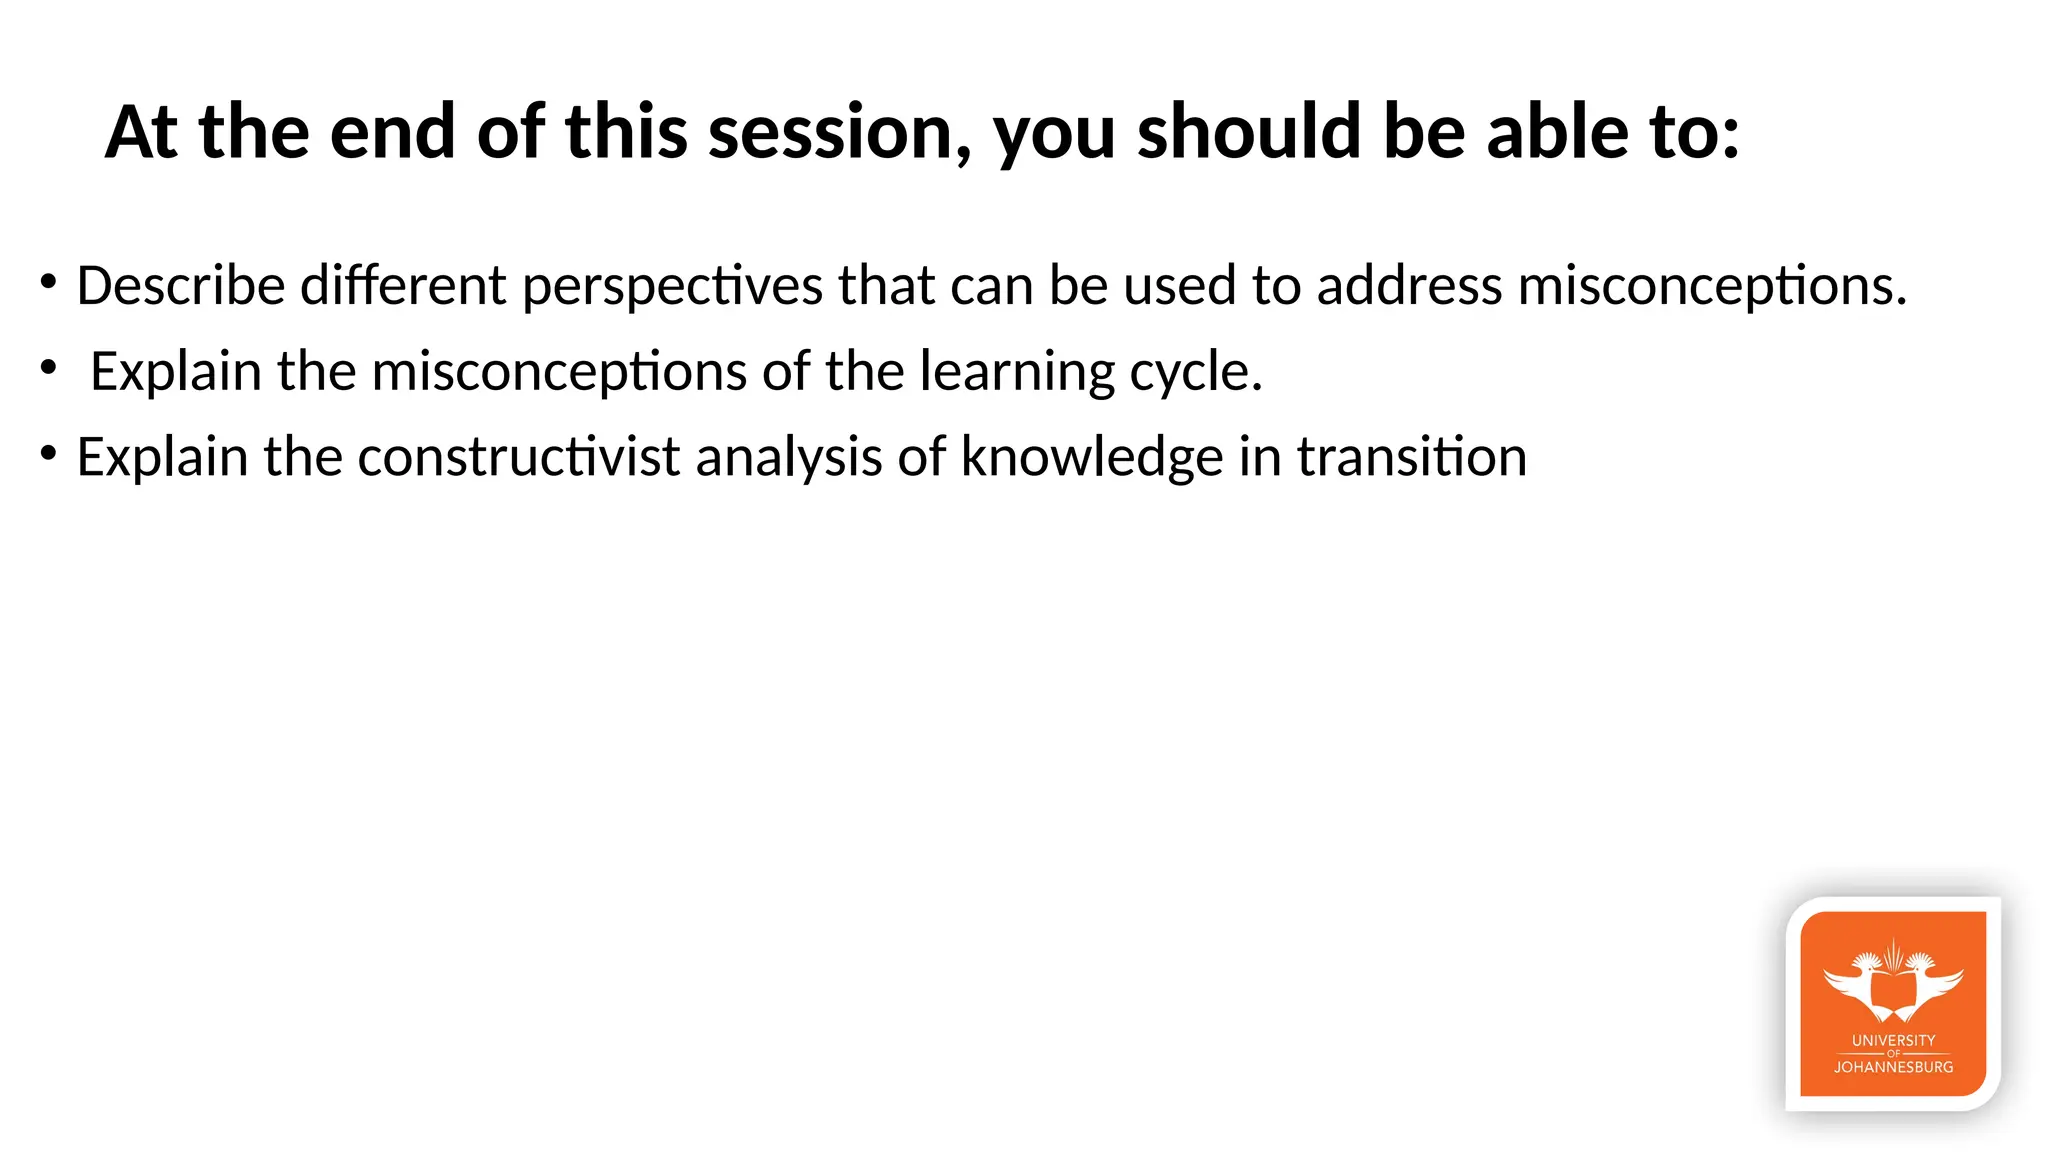Click the JOHANNESBURG text in the logo
Viewport: 2048px width, 1152px height.
pyautogui.click(x=1893, y=1067)
